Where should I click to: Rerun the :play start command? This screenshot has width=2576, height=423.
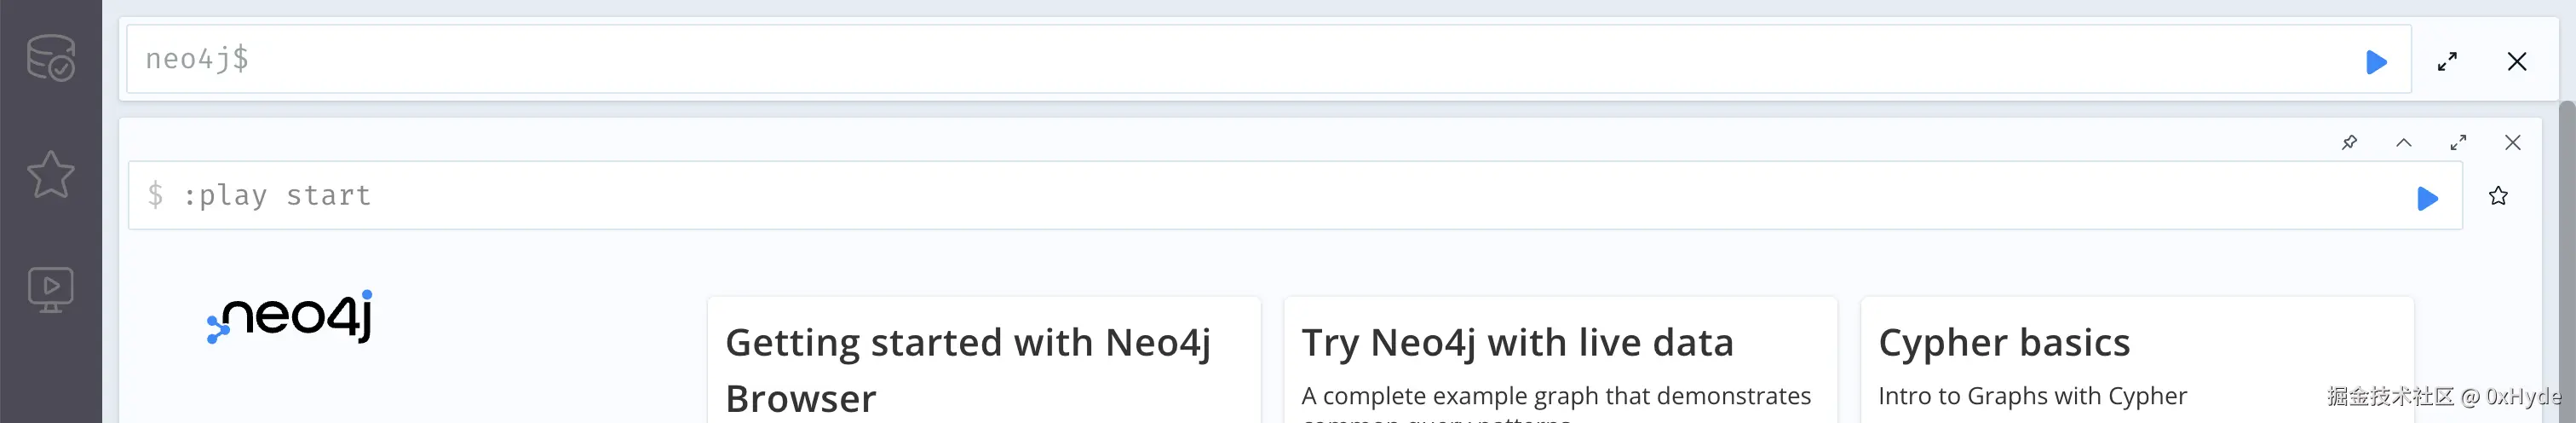coord(2427,198)
